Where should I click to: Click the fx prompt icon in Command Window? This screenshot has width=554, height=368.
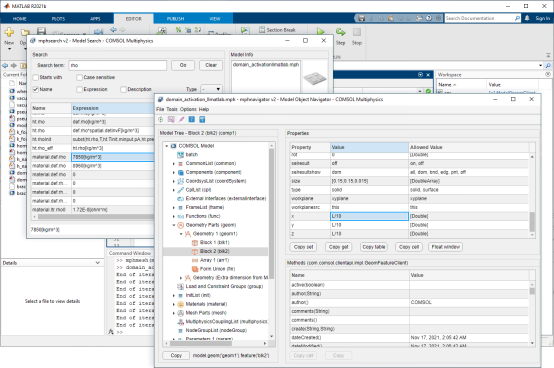click(111, 332)
